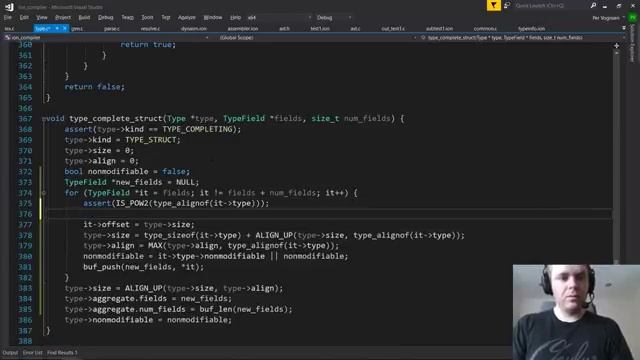640x360 pixels.
Task: Open the Error List panel tab
Action: tap(33, 353)
